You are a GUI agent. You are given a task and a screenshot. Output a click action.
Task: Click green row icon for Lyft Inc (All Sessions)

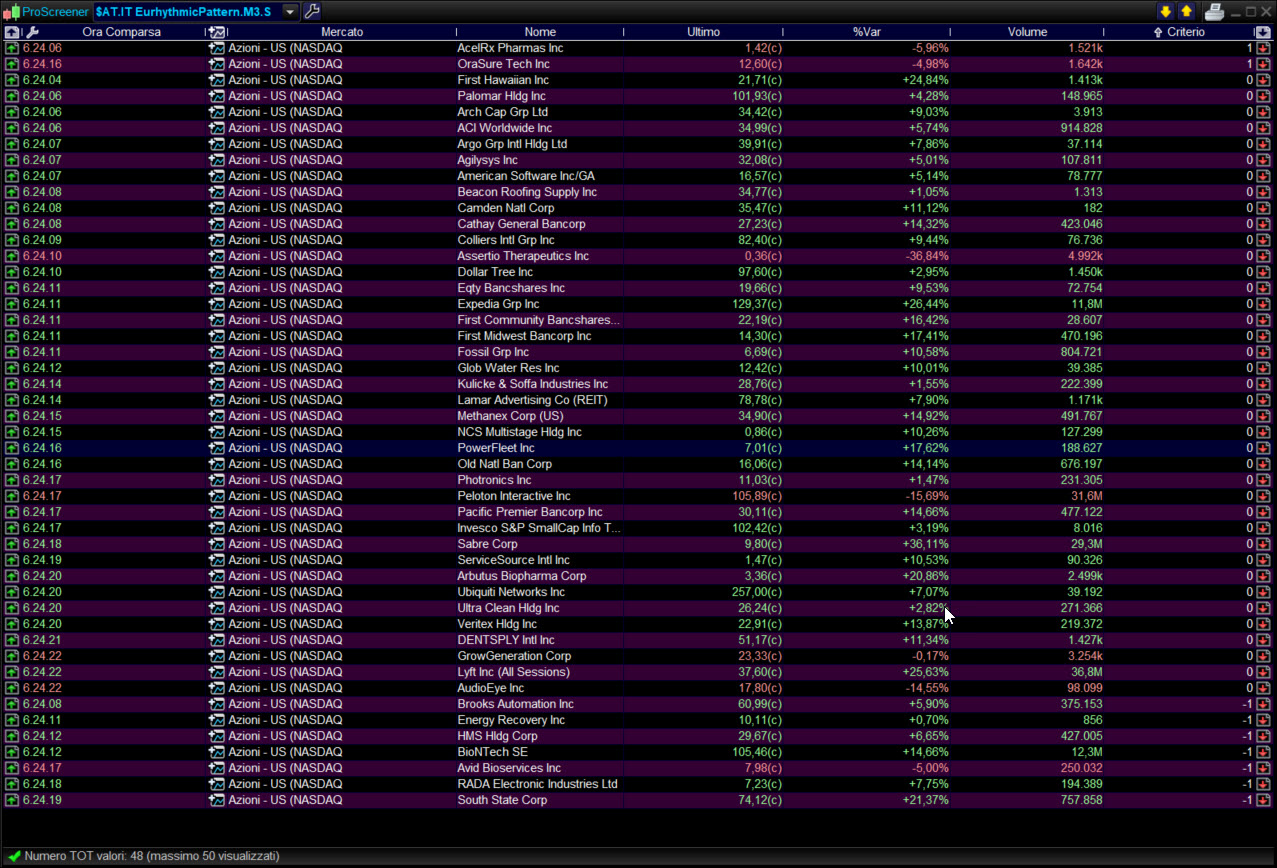12,672
